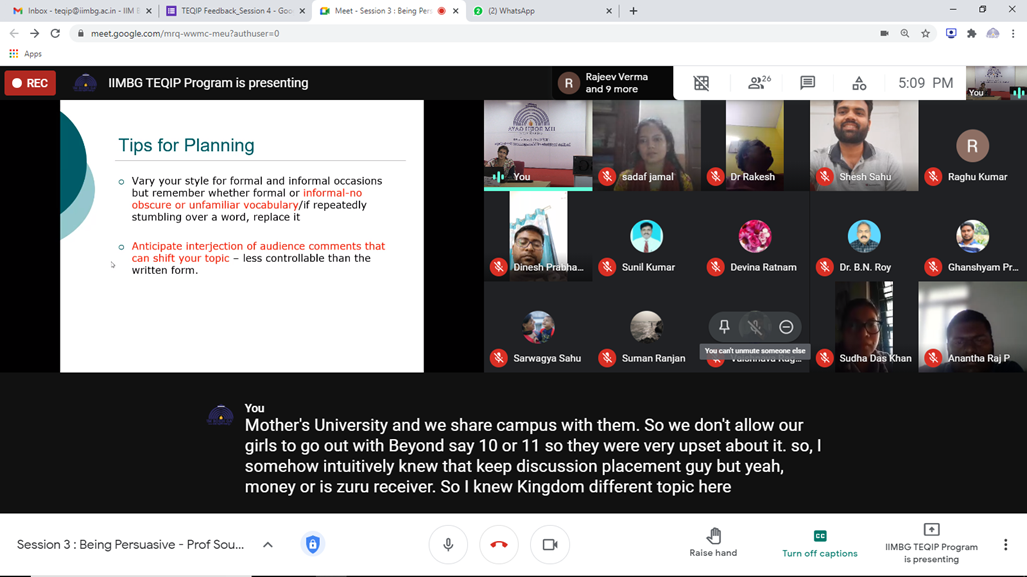Switch to the WhatsApp browser tab

pyautogui.click(x=540, y=11)
